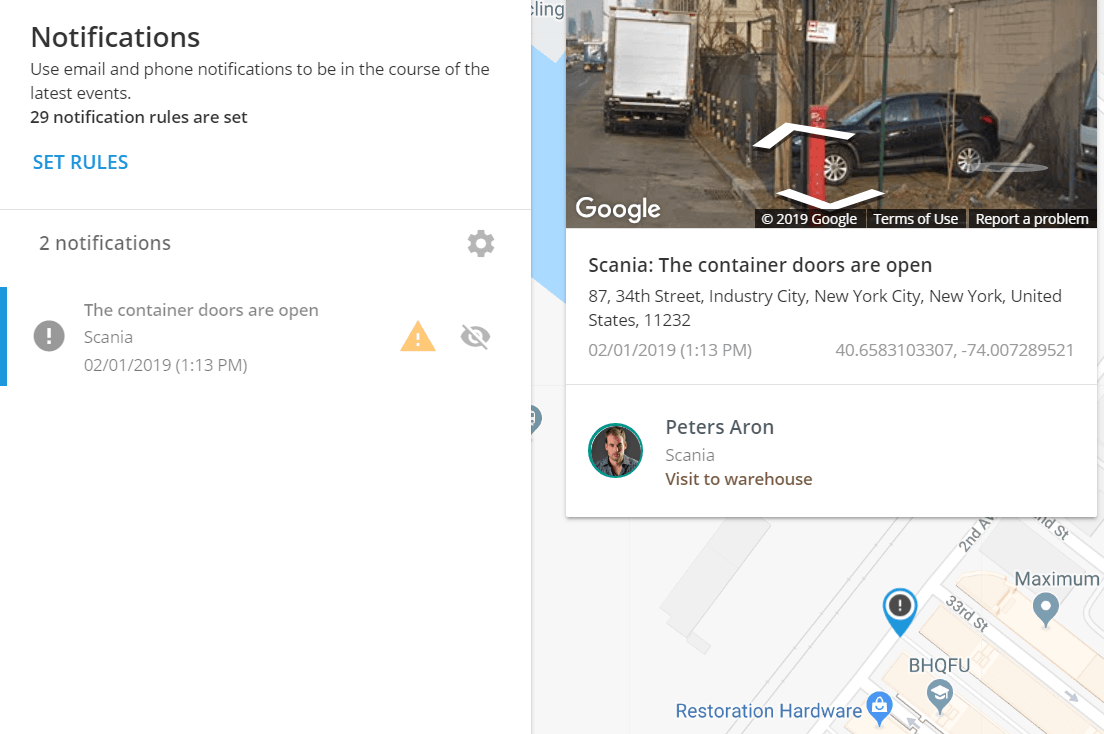Image resolution: width=1104 pixels, height=734 pixels.
Task: Hide the Scania notification with eye icon
Action: [475, 337]
